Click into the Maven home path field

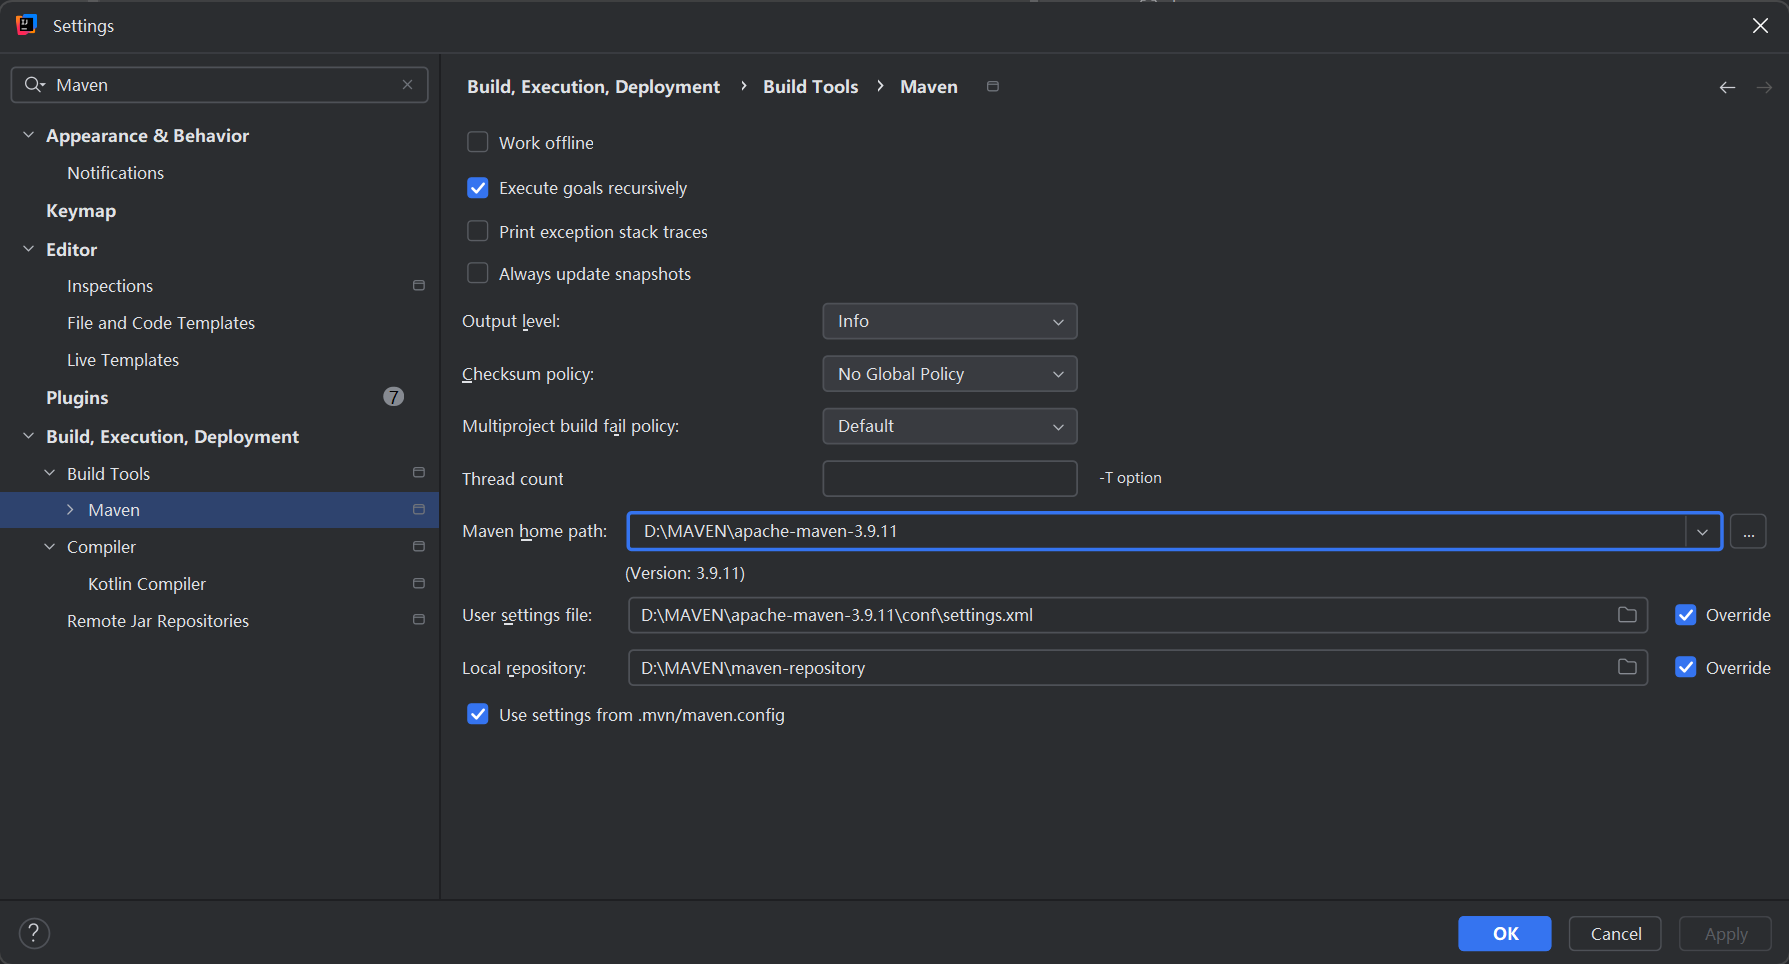coord(1156,531)
